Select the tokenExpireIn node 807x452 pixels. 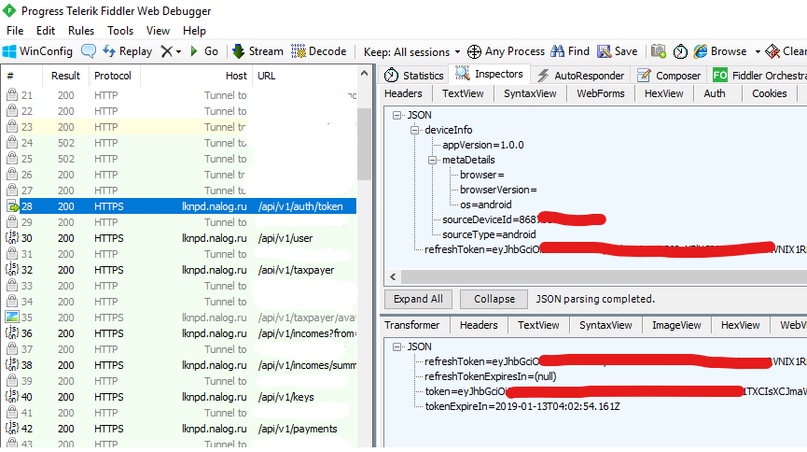click(522, 406)
